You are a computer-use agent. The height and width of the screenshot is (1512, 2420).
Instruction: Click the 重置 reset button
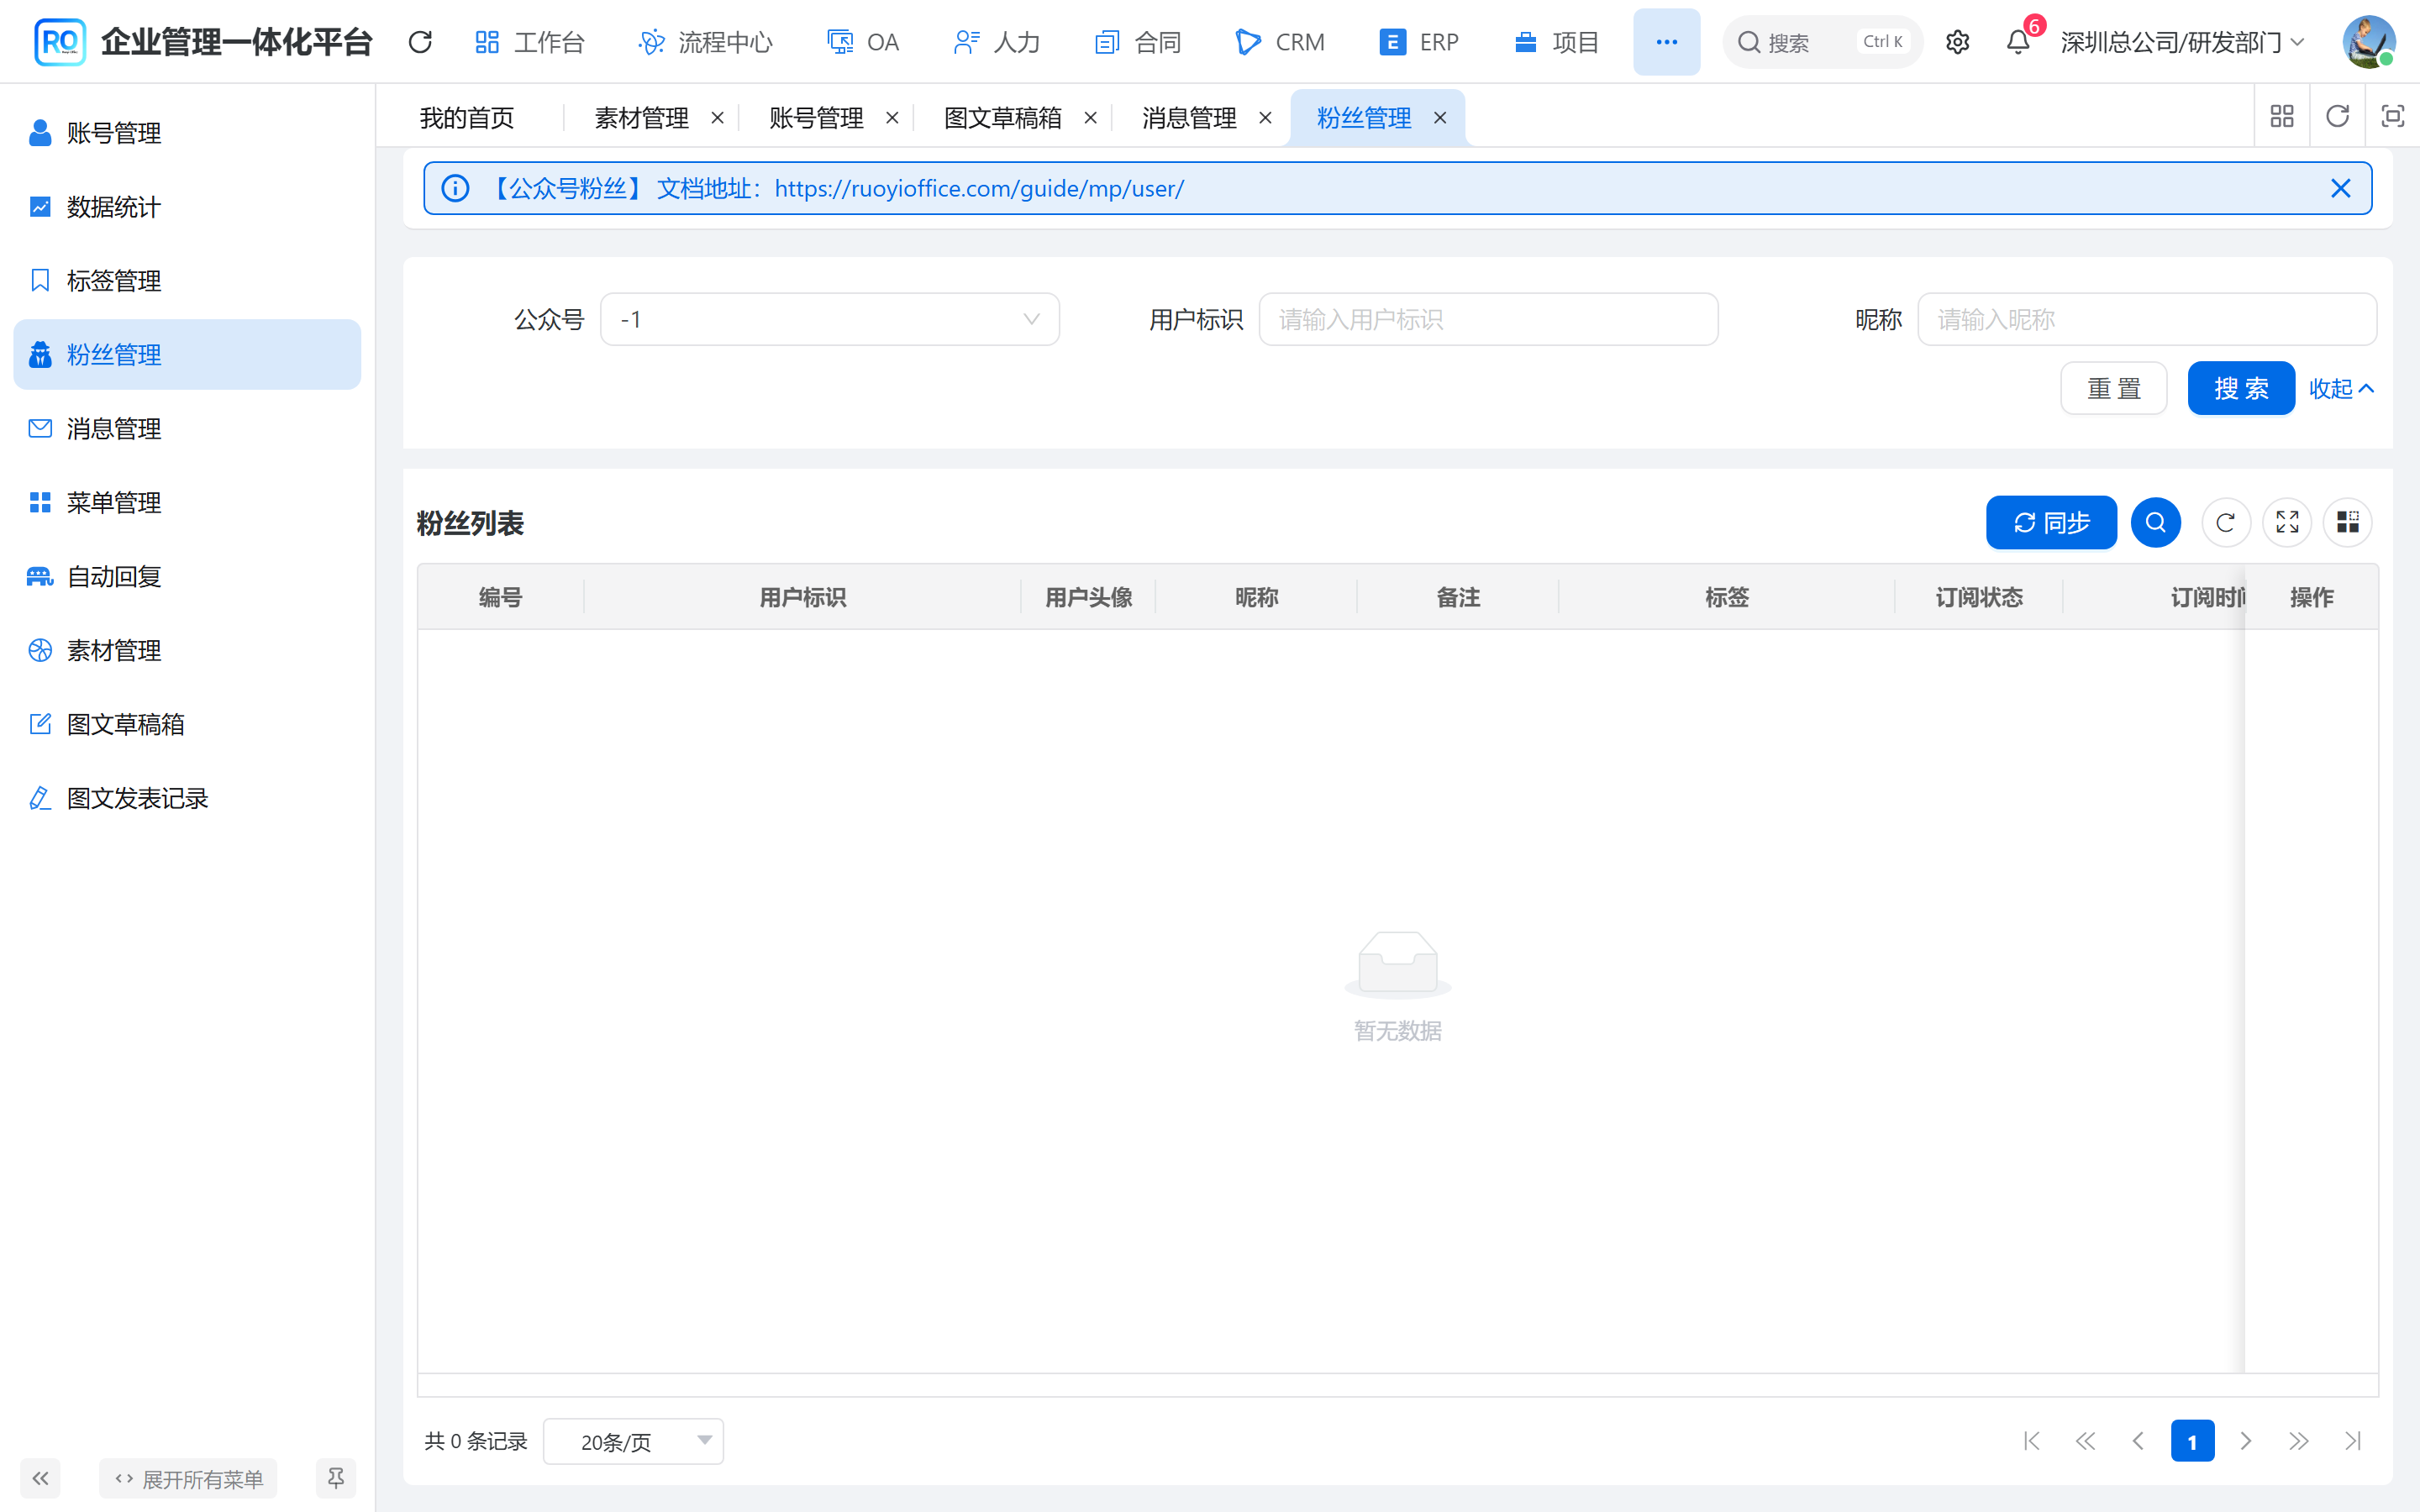(2113, 388)
